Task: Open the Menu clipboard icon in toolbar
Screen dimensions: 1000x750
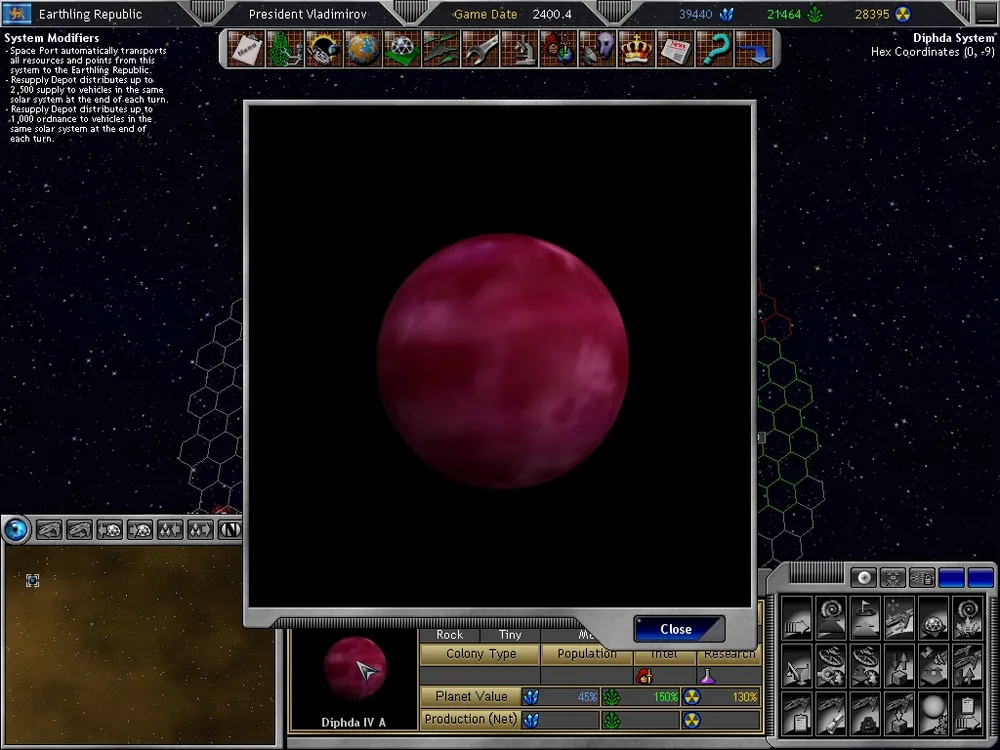Action: tap(245, 48)
